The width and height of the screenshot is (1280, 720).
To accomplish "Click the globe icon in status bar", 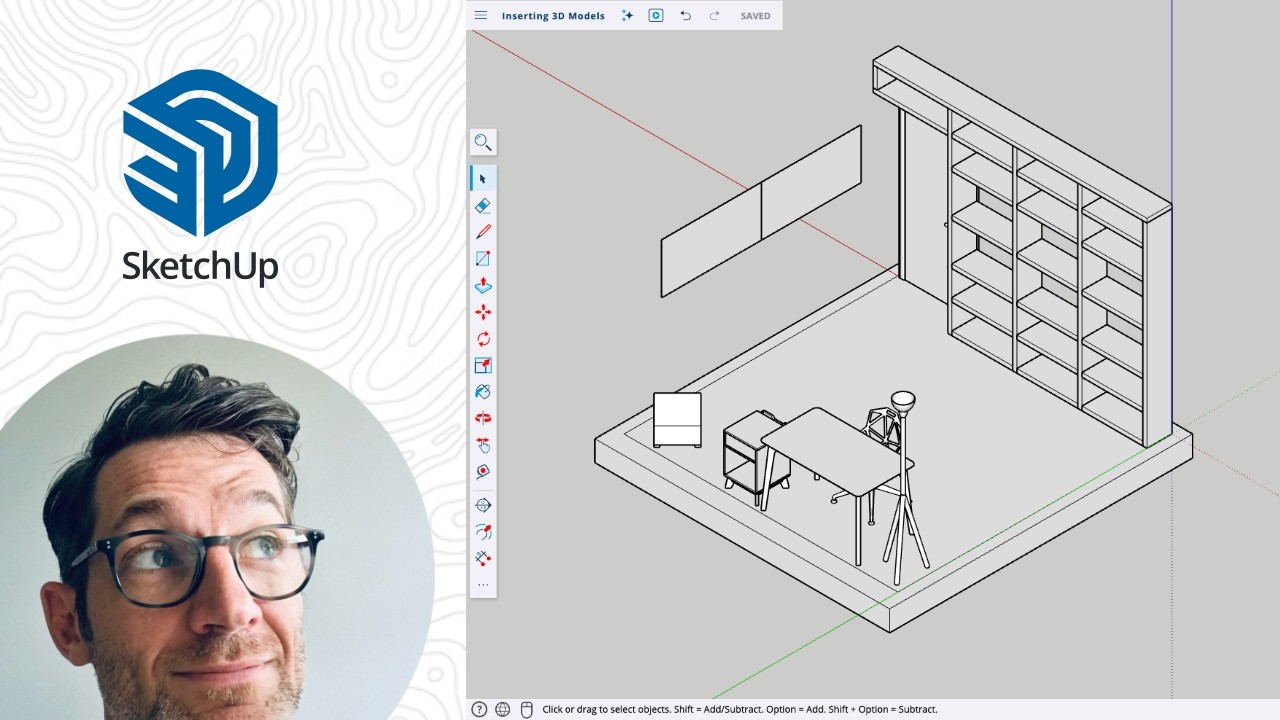I will click(x=503, y=709).
